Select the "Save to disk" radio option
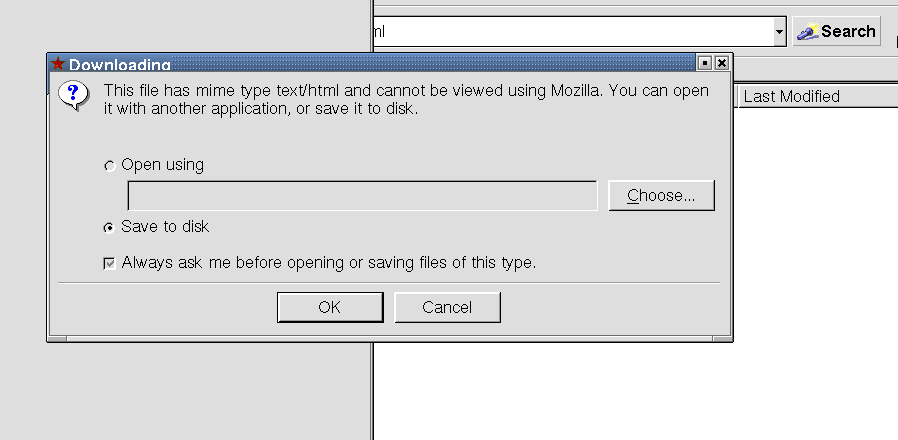 point(109,228)
